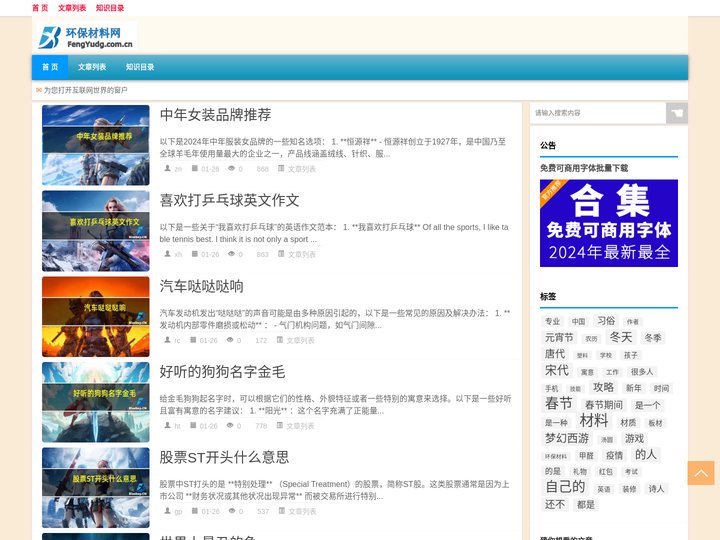Click the author icon under 中年女装品牌推荐

tap(168, 169)
